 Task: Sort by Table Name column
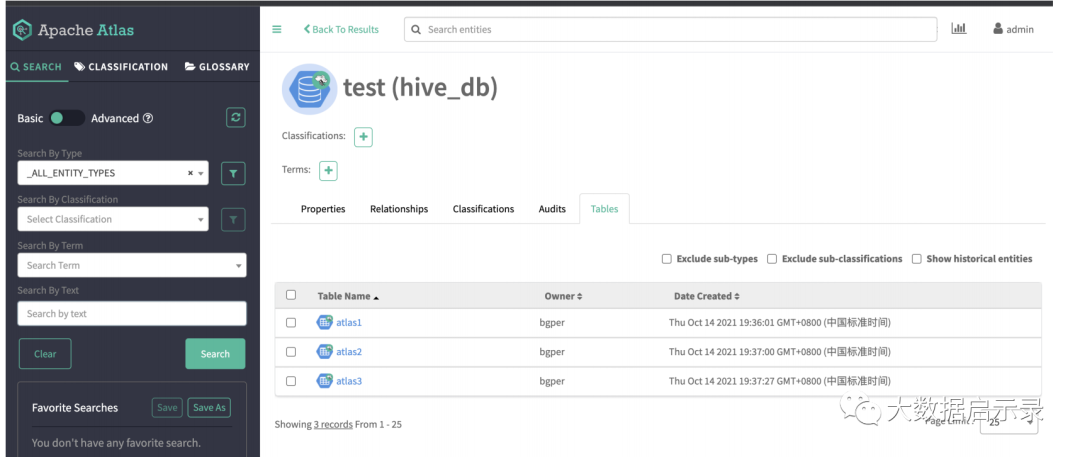pos(348,296)
